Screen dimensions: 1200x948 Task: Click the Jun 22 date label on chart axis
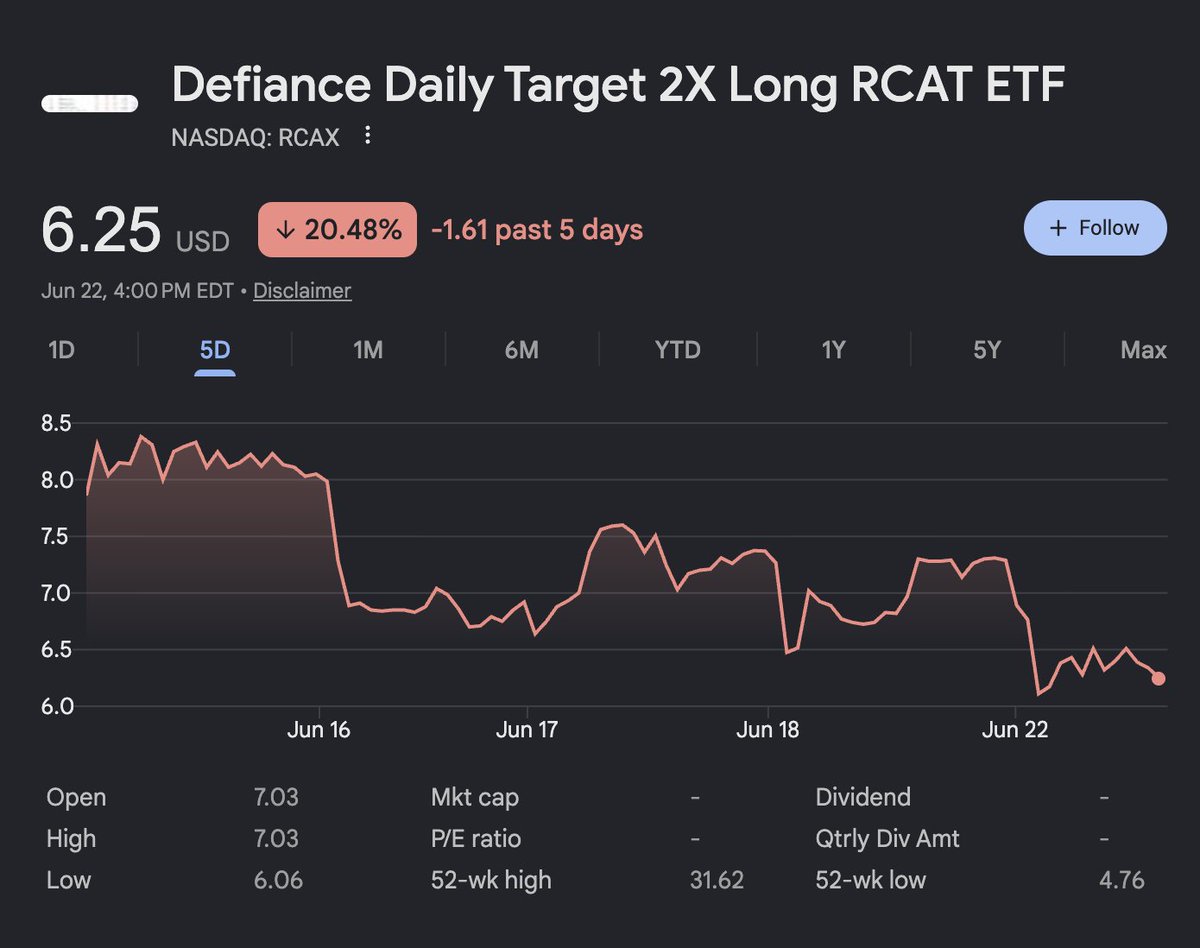(x=1015, y=730)
